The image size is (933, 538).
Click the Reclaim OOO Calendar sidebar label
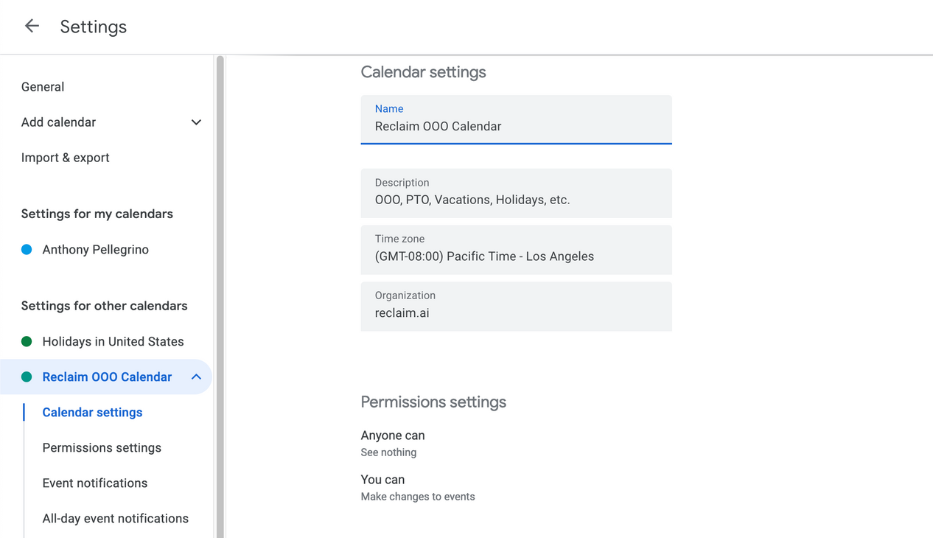pos(107,377)
